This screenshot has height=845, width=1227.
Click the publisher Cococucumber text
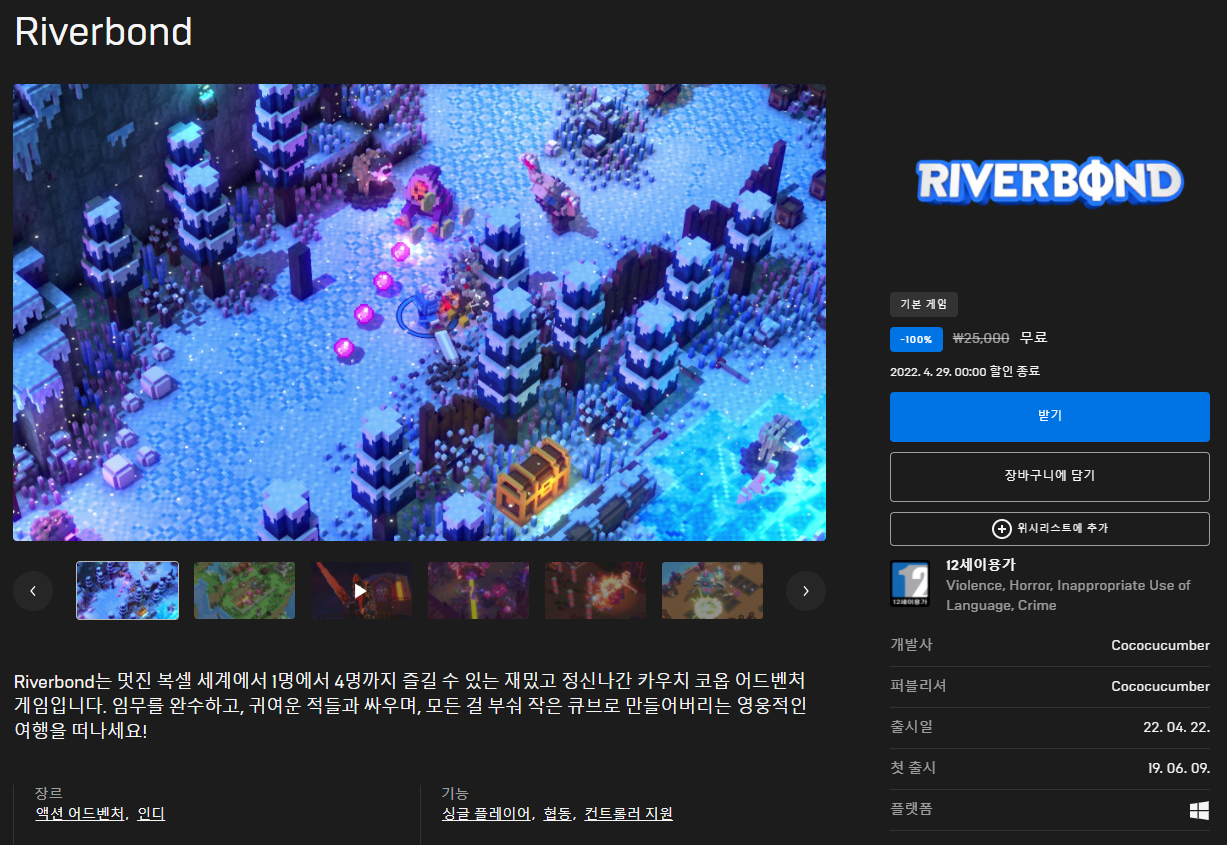pos(1160,687)
